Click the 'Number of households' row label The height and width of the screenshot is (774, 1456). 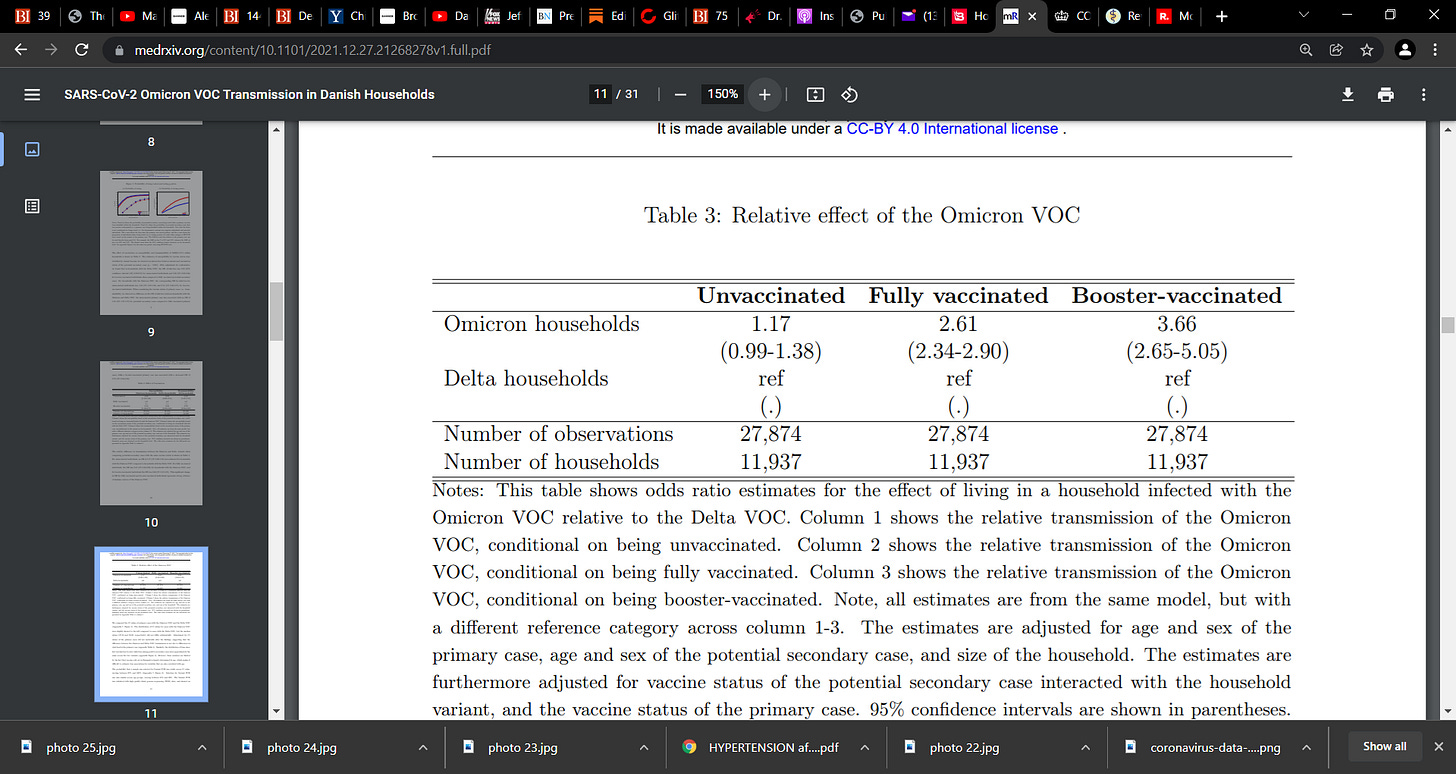point(551,462)
